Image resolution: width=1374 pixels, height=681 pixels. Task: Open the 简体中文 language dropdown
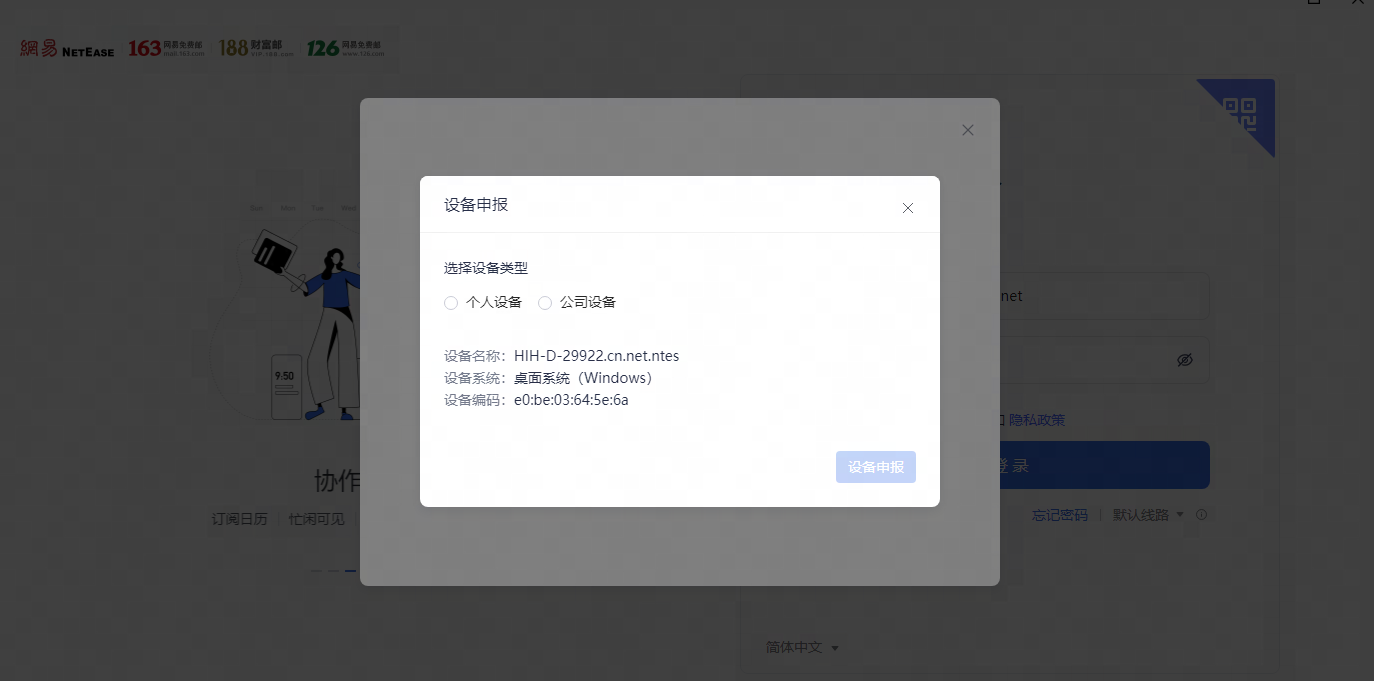coord(802,647)
